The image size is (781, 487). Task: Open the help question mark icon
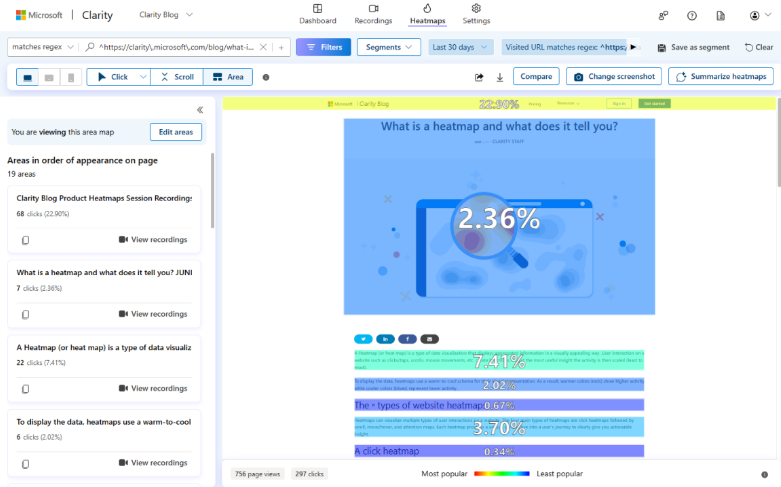point(692,15)
